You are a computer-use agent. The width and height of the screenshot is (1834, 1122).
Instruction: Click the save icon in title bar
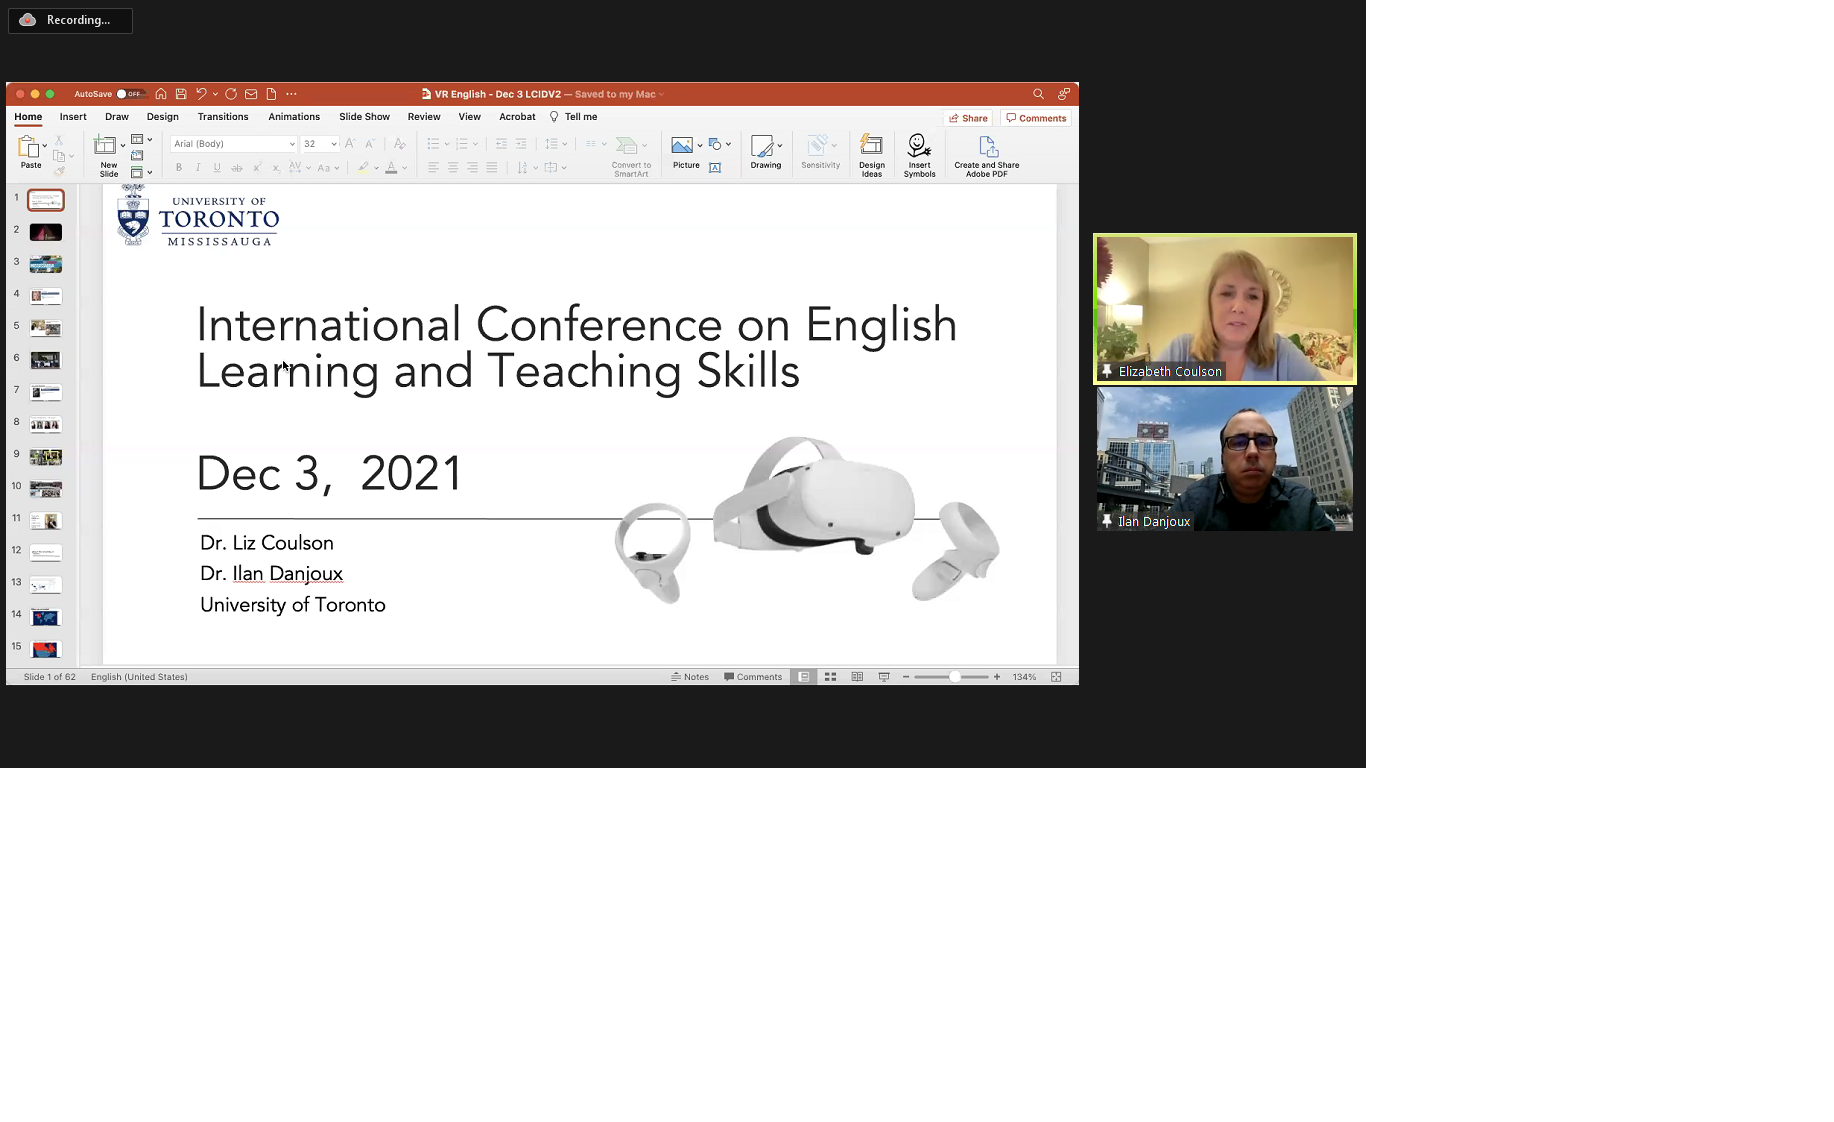(181, 94)
